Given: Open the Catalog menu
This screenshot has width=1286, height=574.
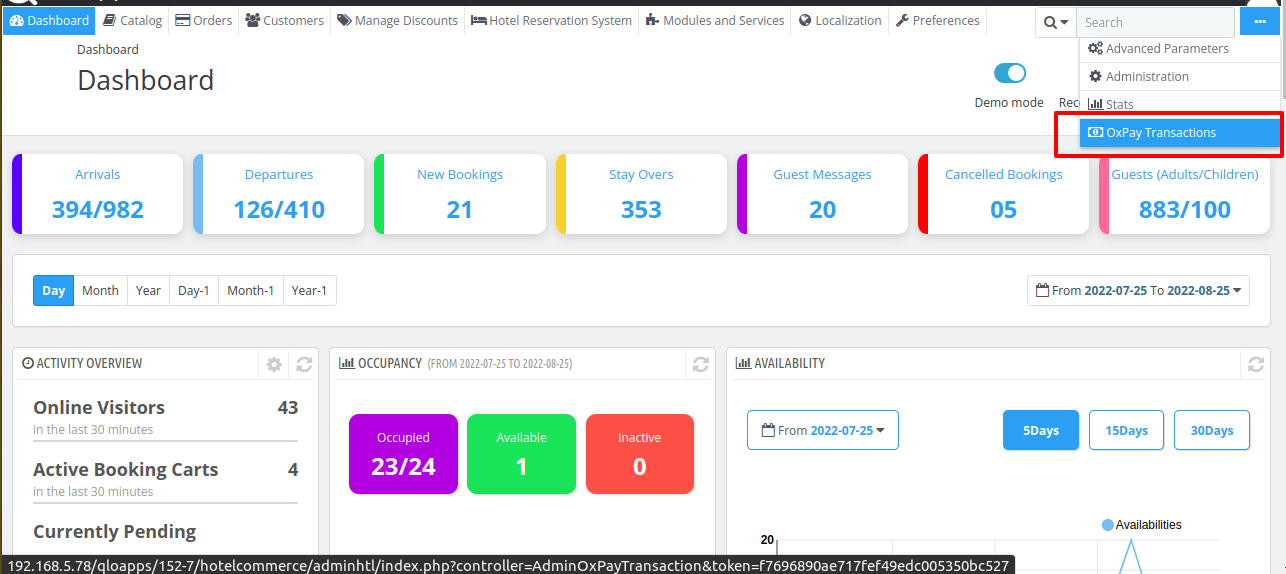Looking at the screenshot, I should click(132, 20).
